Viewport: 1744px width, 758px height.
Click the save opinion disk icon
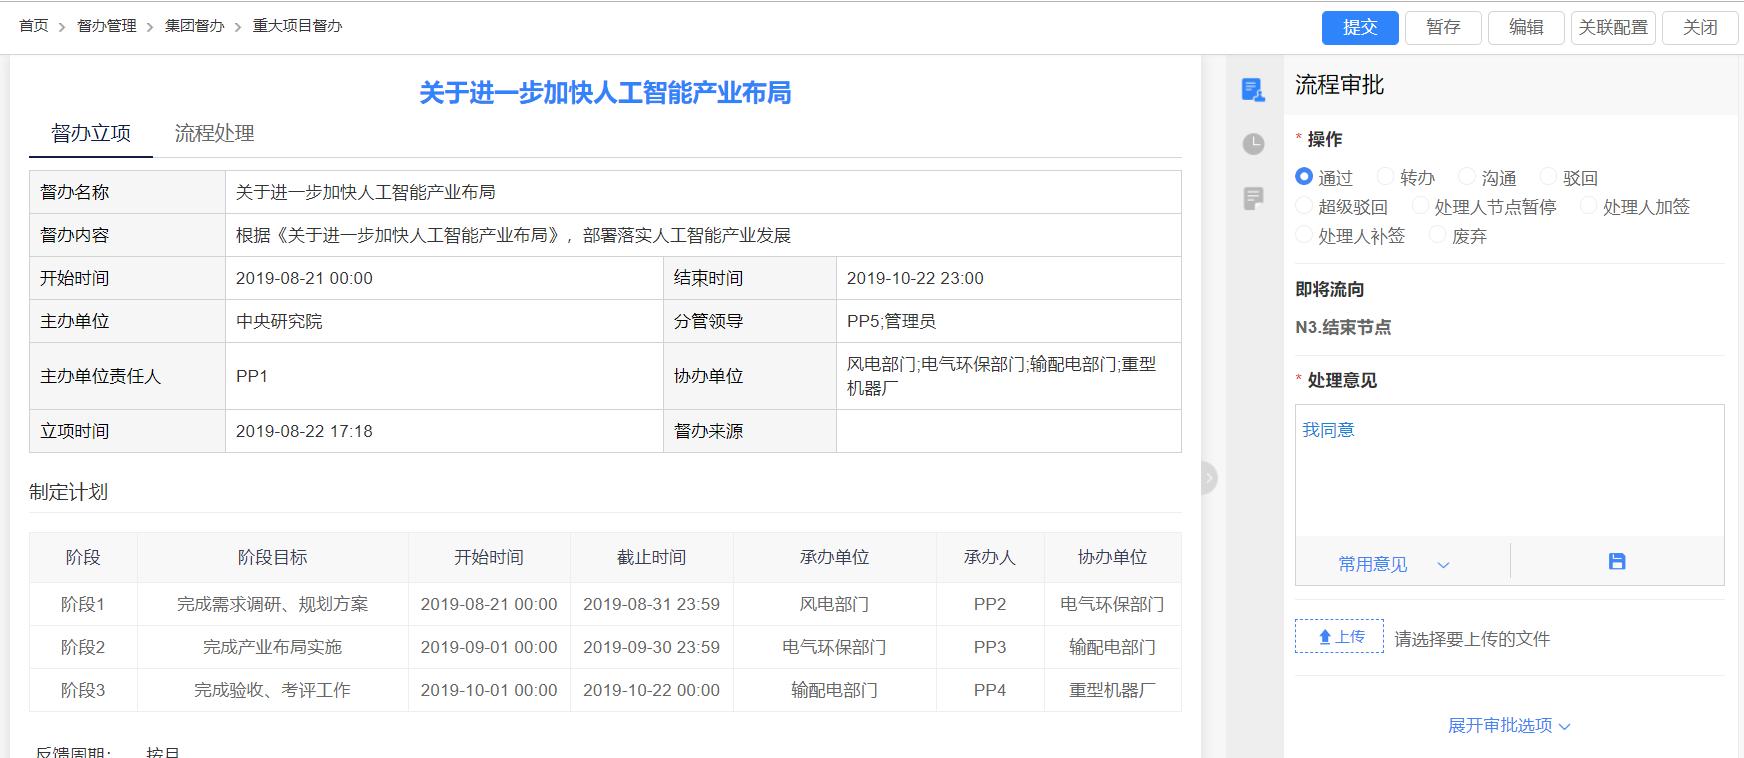(1616, 562)
